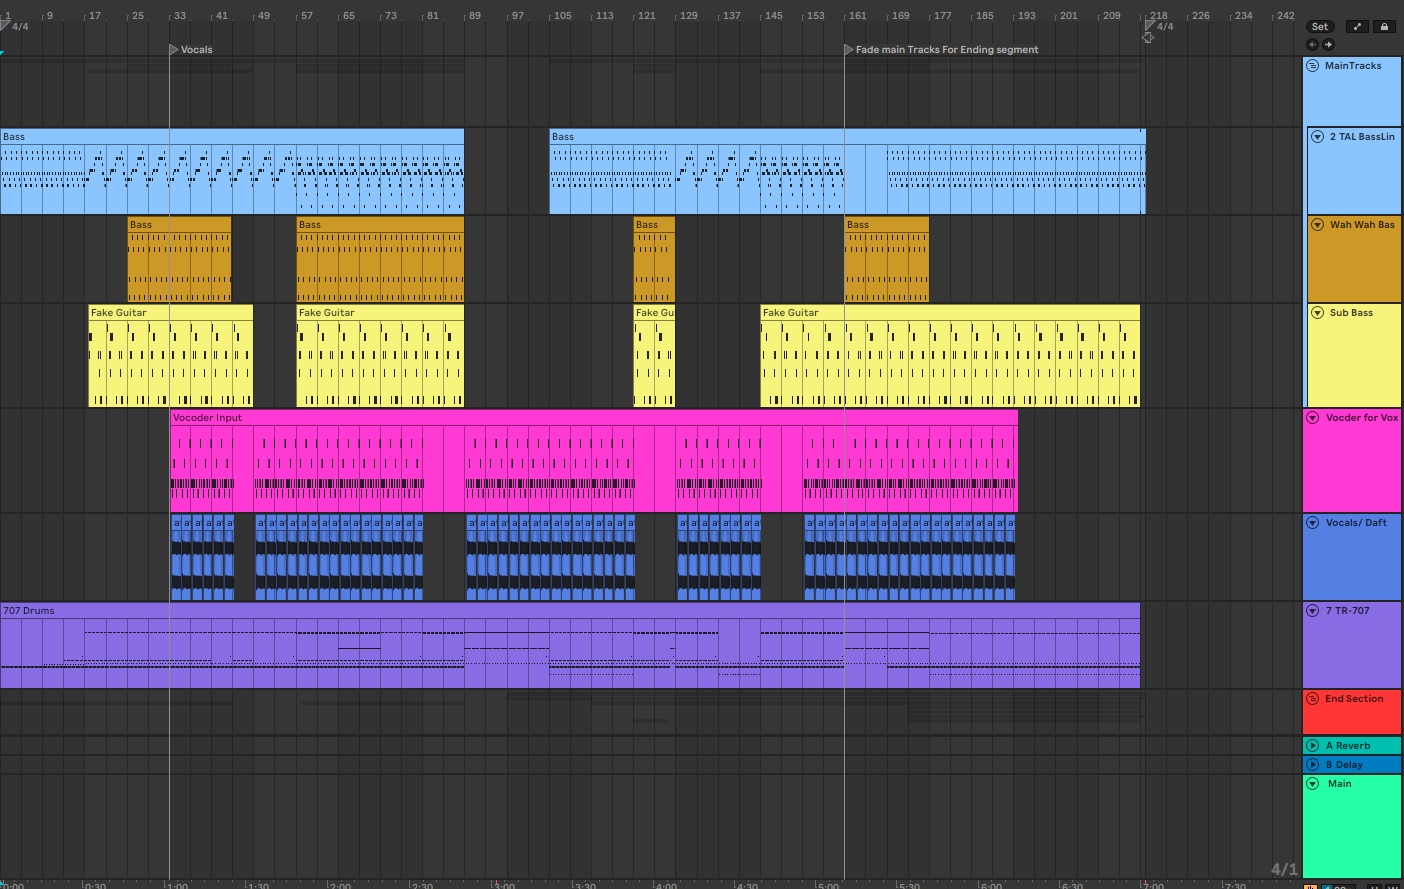Click the loop brace marker near bar 218
Image resolution: width=1404 pixels, height=889 pixels.
tap(1148, 37)
